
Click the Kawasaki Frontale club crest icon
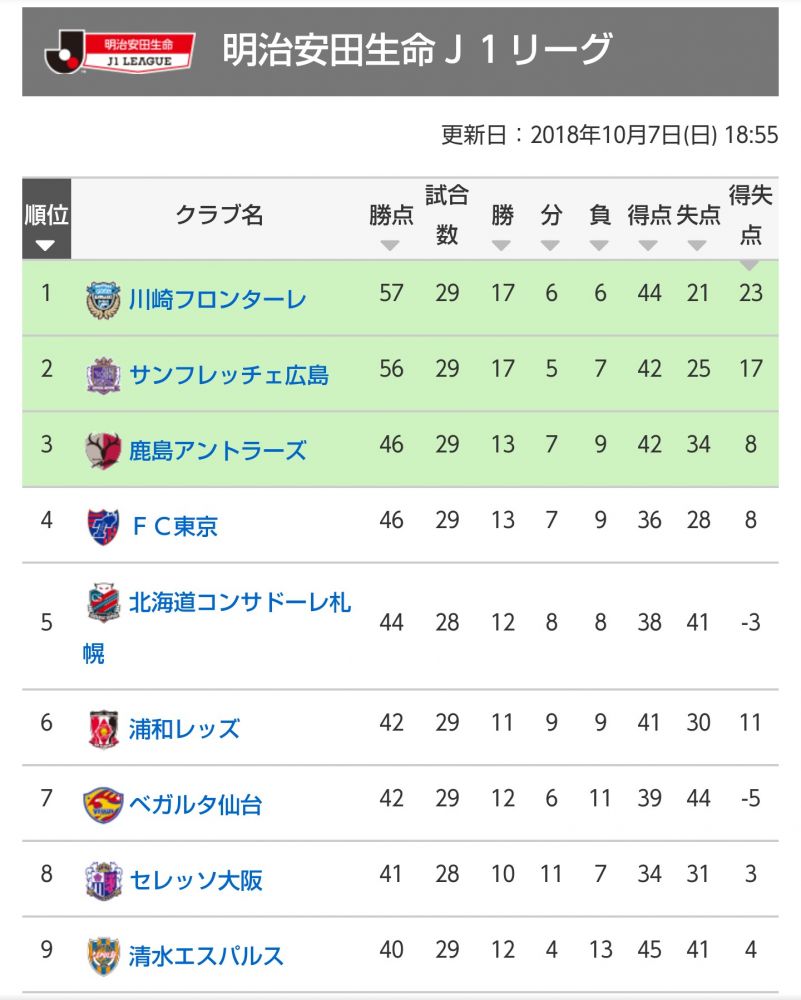(x=103, y=299)
